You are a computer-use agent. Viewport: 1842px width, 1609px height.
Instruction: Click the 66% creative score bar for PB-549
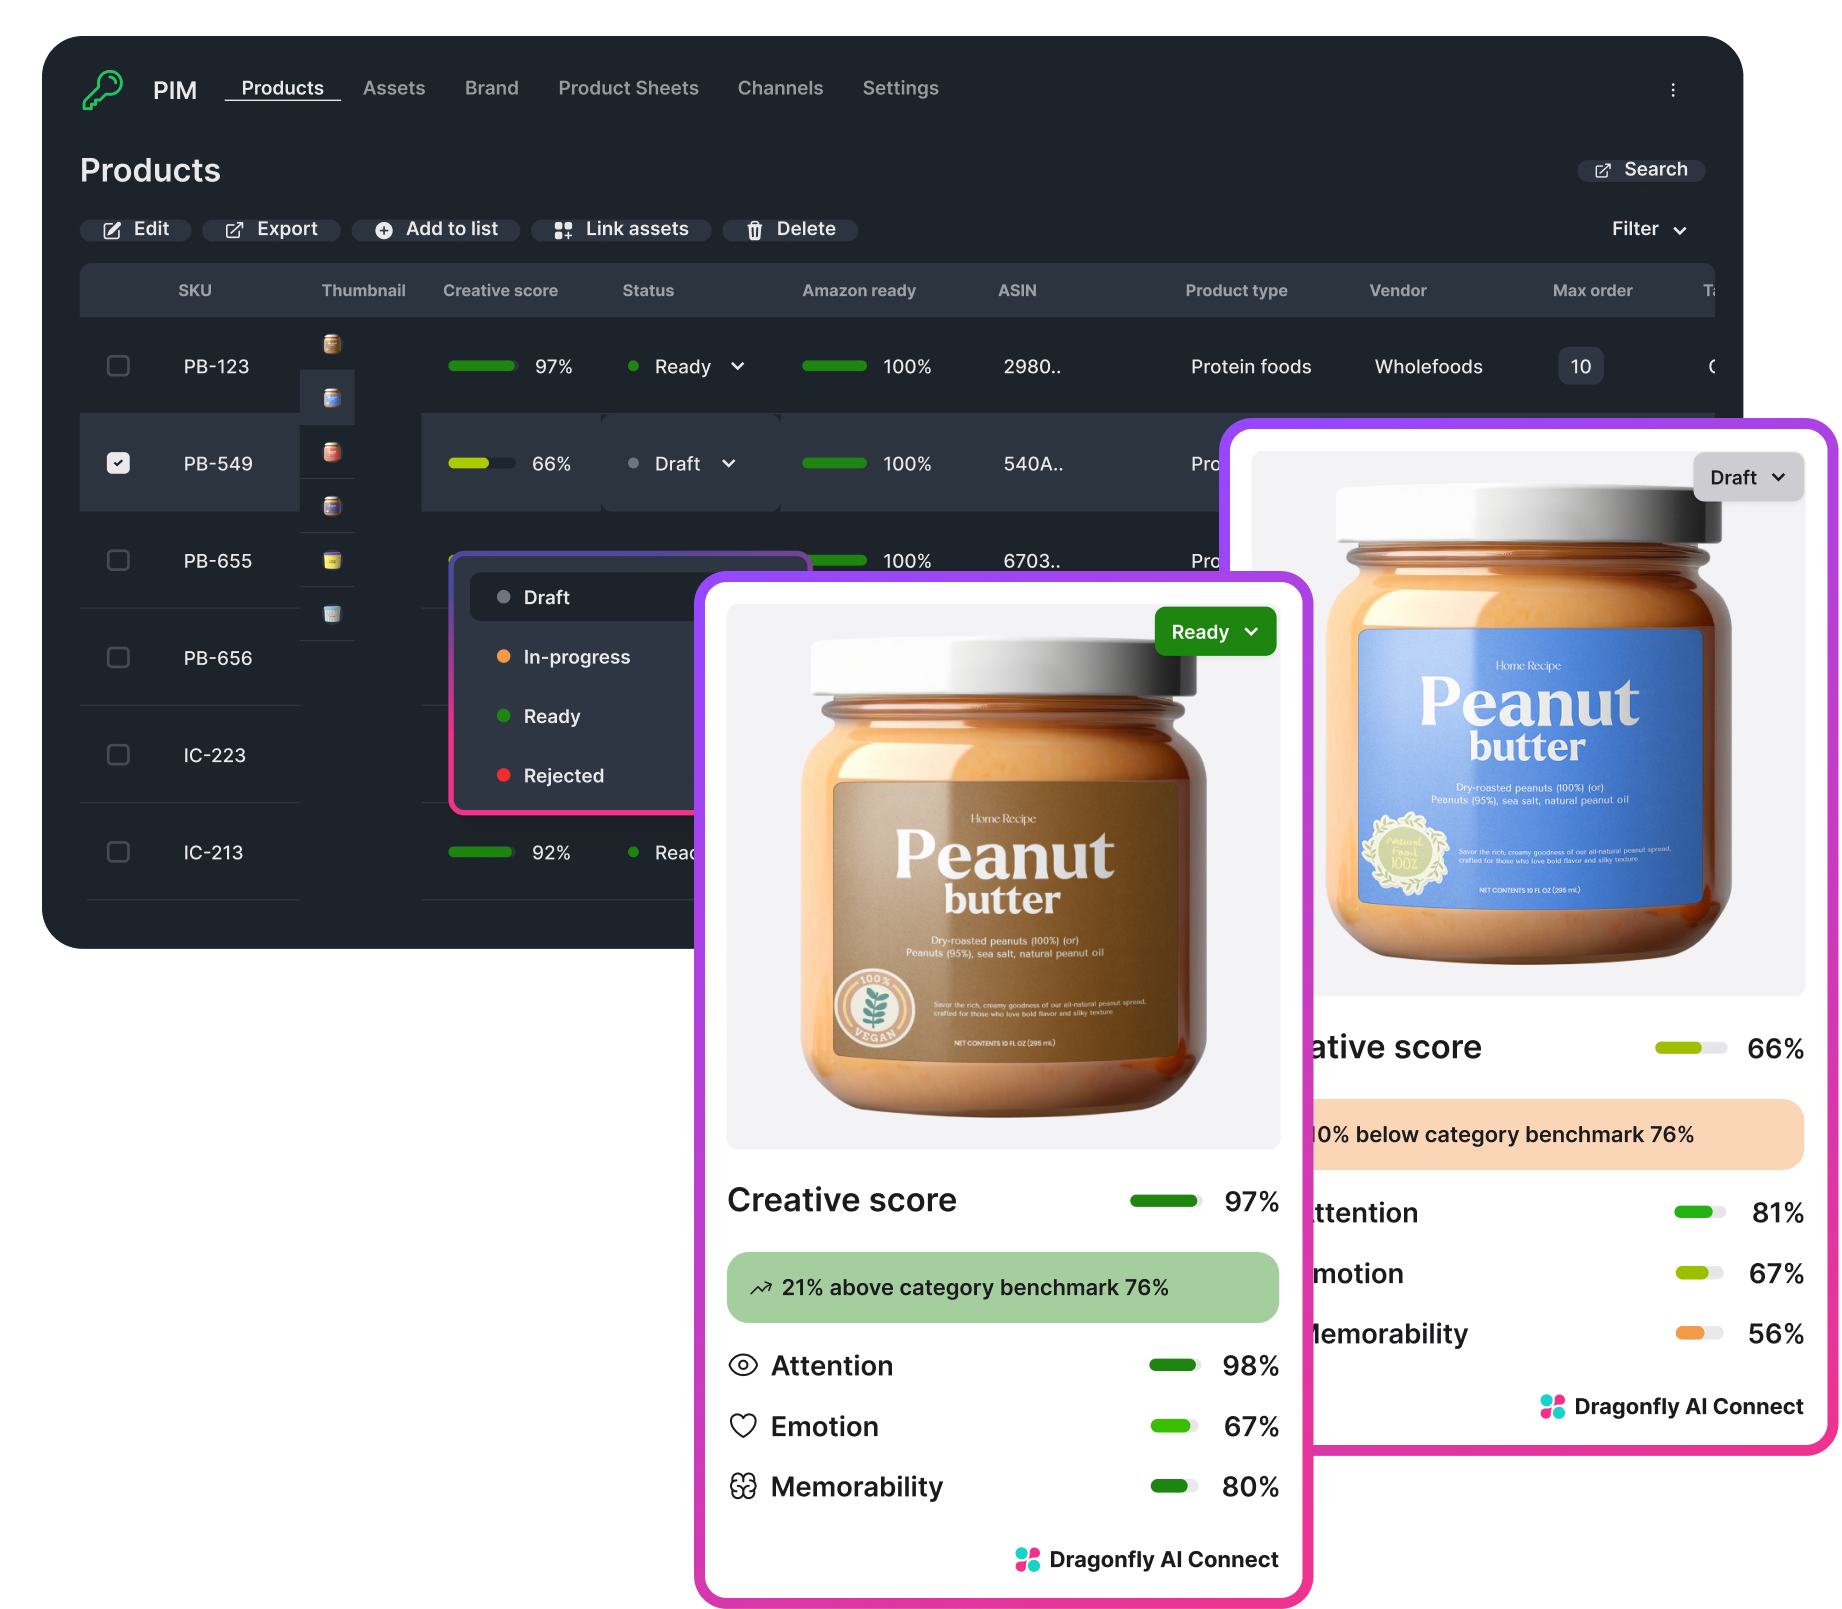[482, 463]
